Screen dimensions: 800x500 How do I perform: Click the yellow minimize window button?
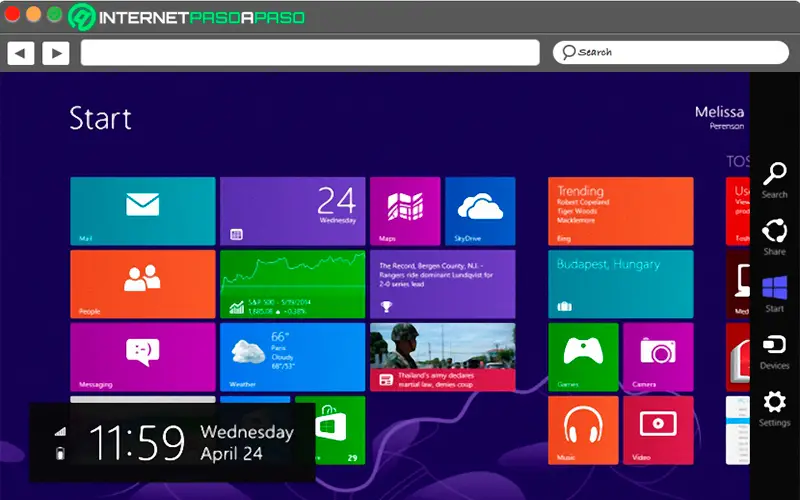click(x=33, y=14)
